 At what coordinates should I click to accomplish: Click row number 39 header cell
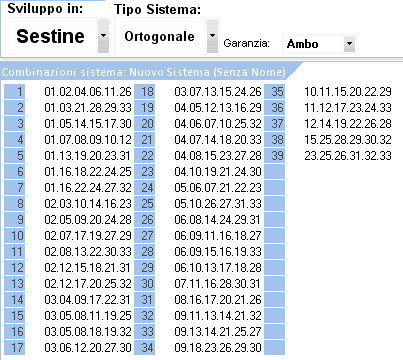pyautogui.click(x=275, y=155)
